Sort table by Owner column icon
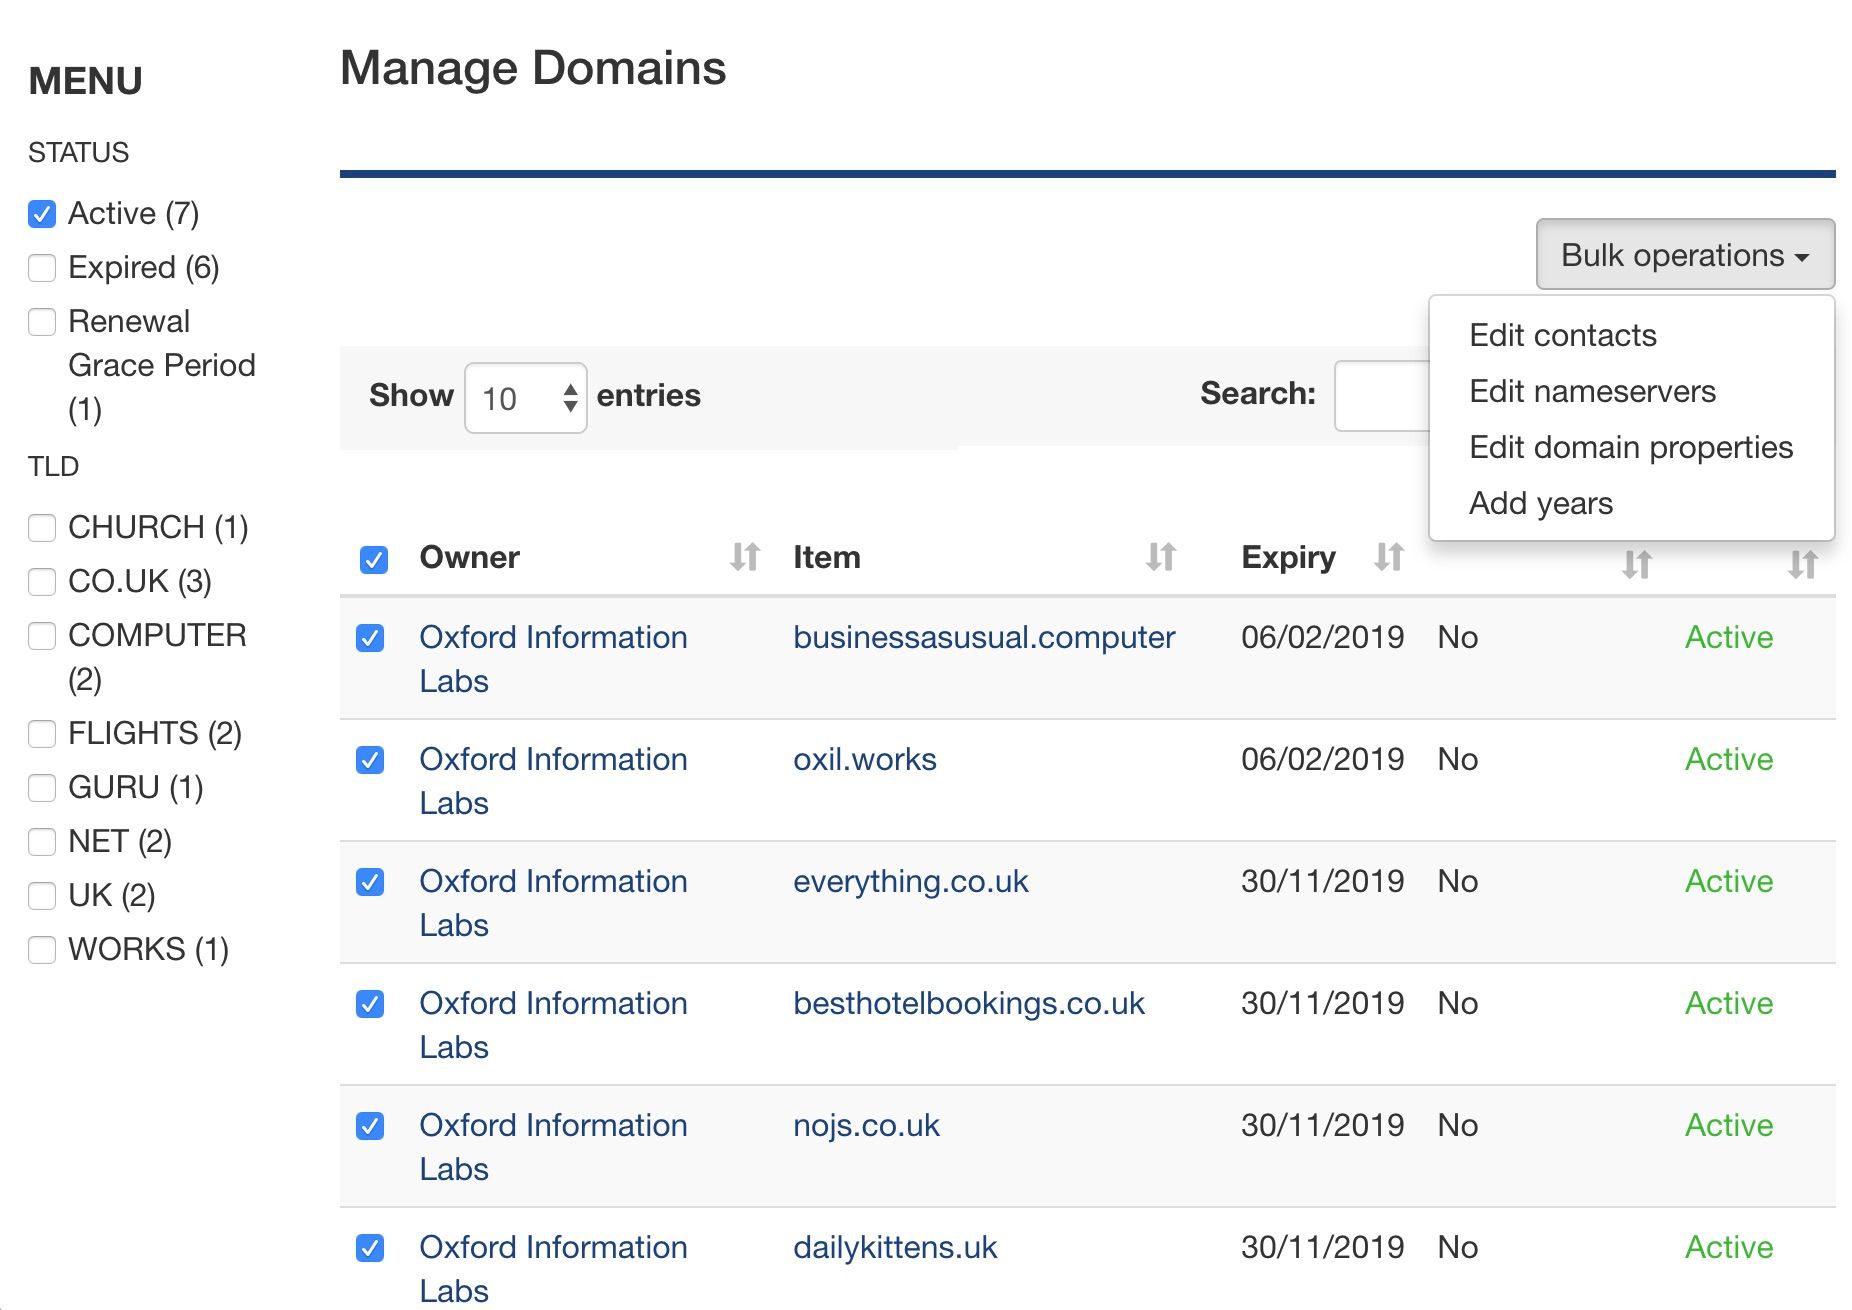 pyautogui.click(x=745, y=557)
